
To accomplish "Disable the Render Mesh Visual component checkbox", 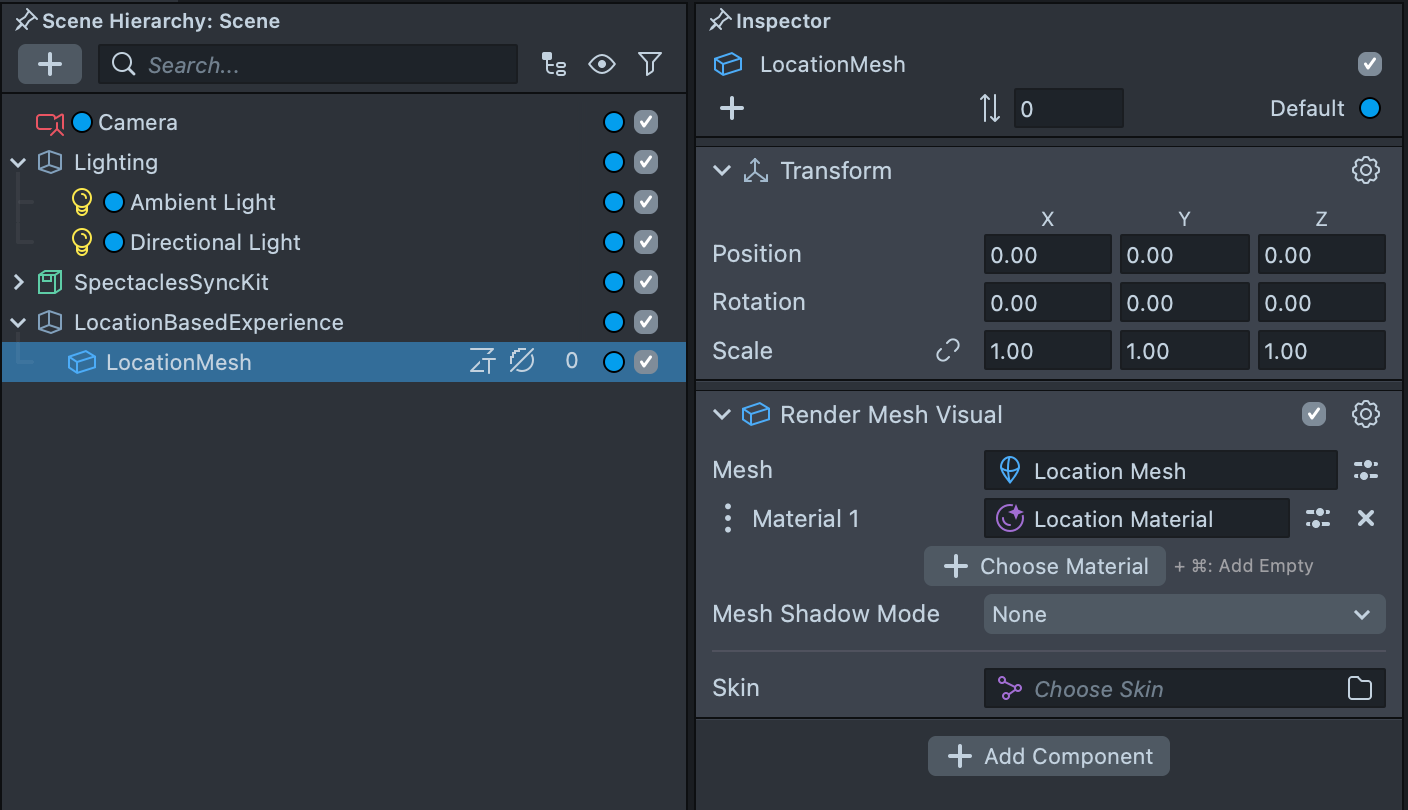I will tap(1314, 415).
